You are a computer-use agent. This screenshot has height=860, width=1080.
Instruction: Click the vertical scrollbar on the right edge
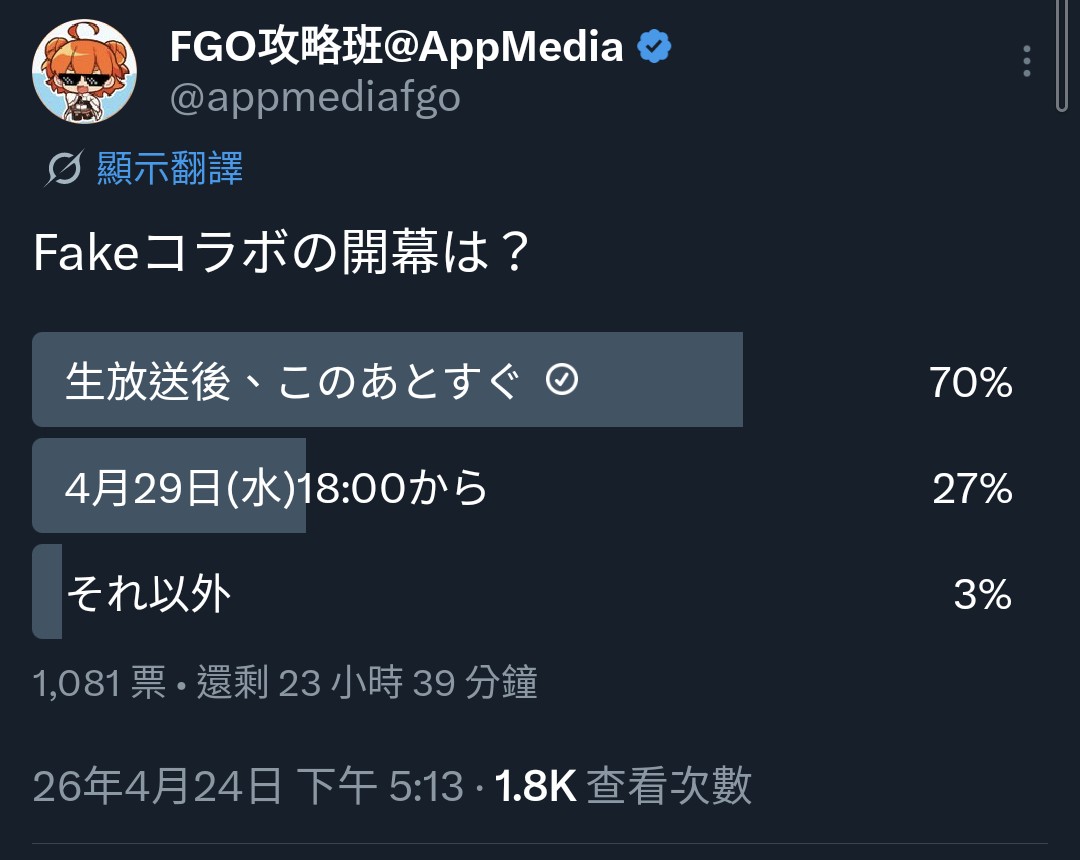(x=1061, y=55)
